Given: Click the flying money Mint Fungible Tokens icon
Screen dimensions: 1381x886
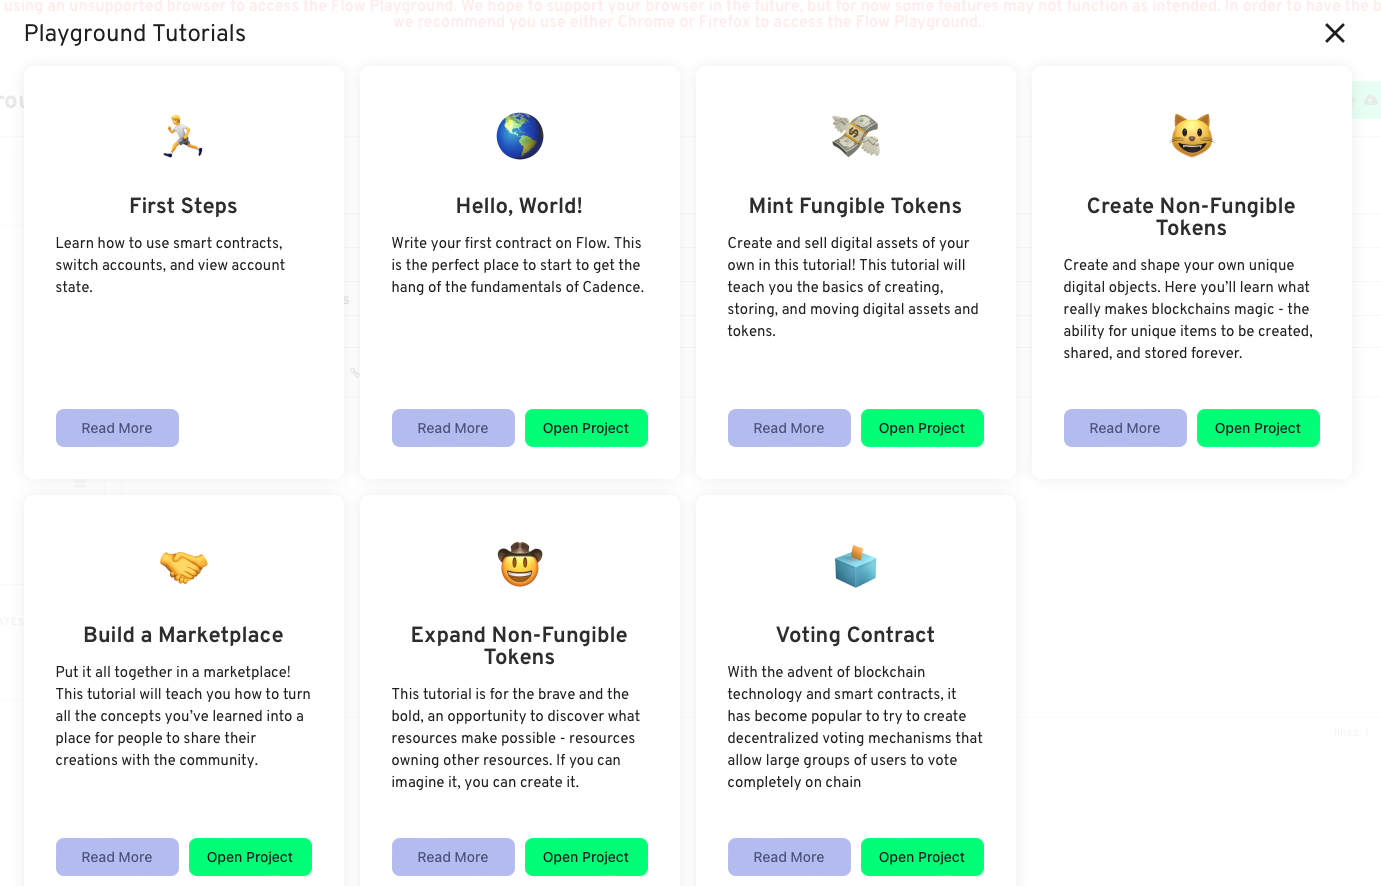Looking at the screenshot, I should pyautogui.click(x=856, y=136).
